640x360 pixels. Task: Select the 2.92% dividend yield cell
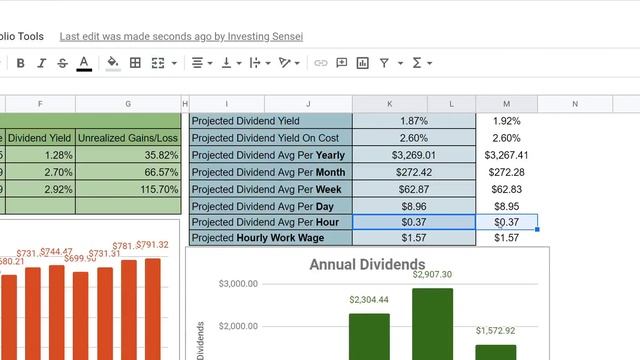pyautogui.click(x=40, y=189)
